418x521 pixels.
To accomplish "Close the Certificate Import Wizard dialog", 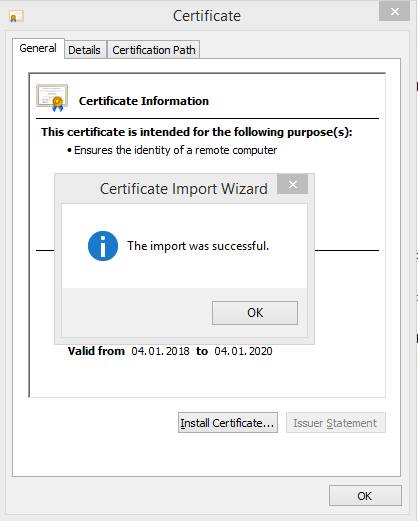I will (x=292, y=184).
